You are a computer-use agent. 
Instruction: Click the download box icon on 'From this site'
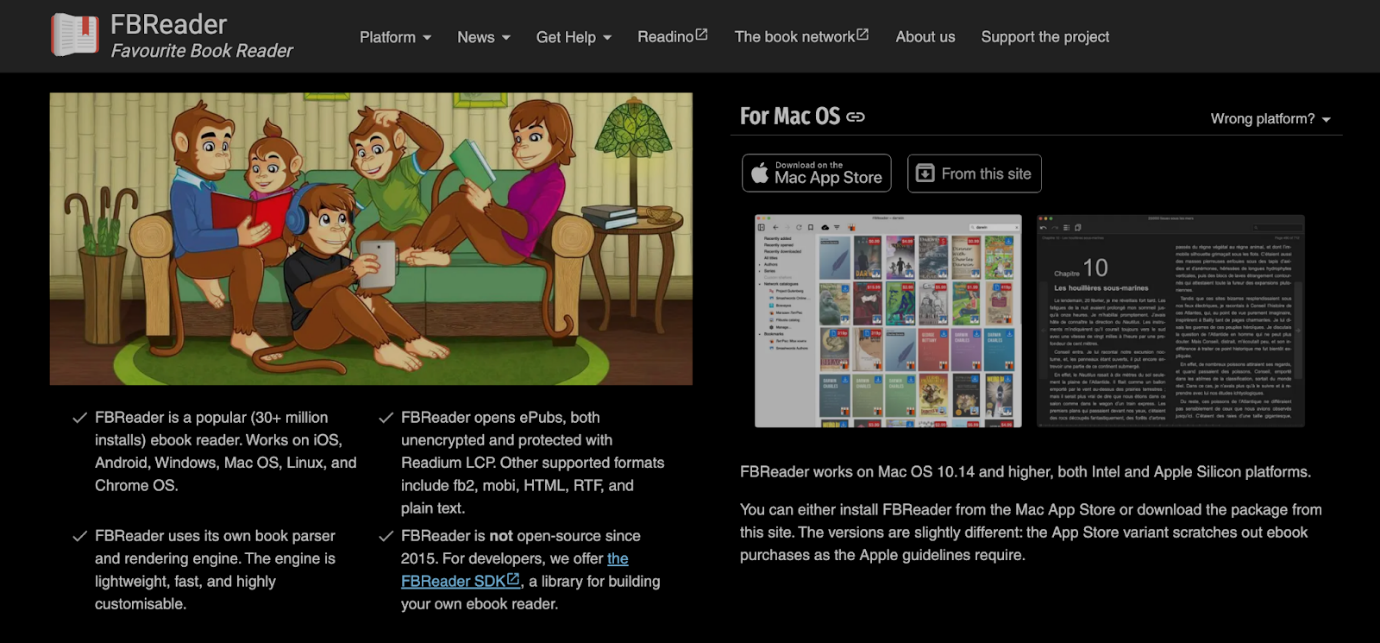coord(925,172)
